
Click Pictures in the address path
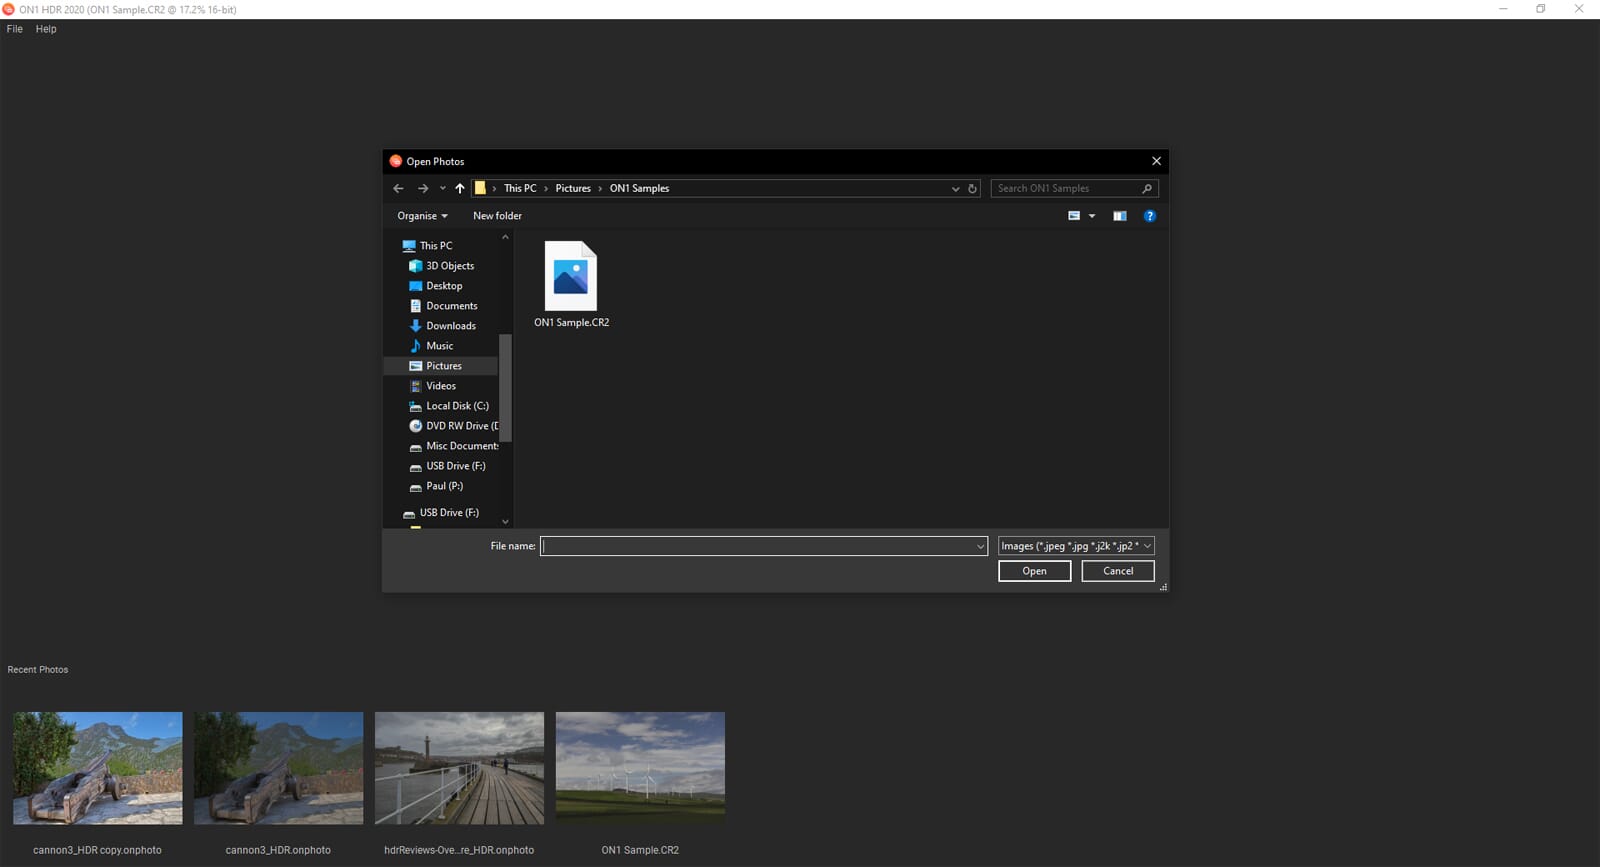tap(573, 188)
